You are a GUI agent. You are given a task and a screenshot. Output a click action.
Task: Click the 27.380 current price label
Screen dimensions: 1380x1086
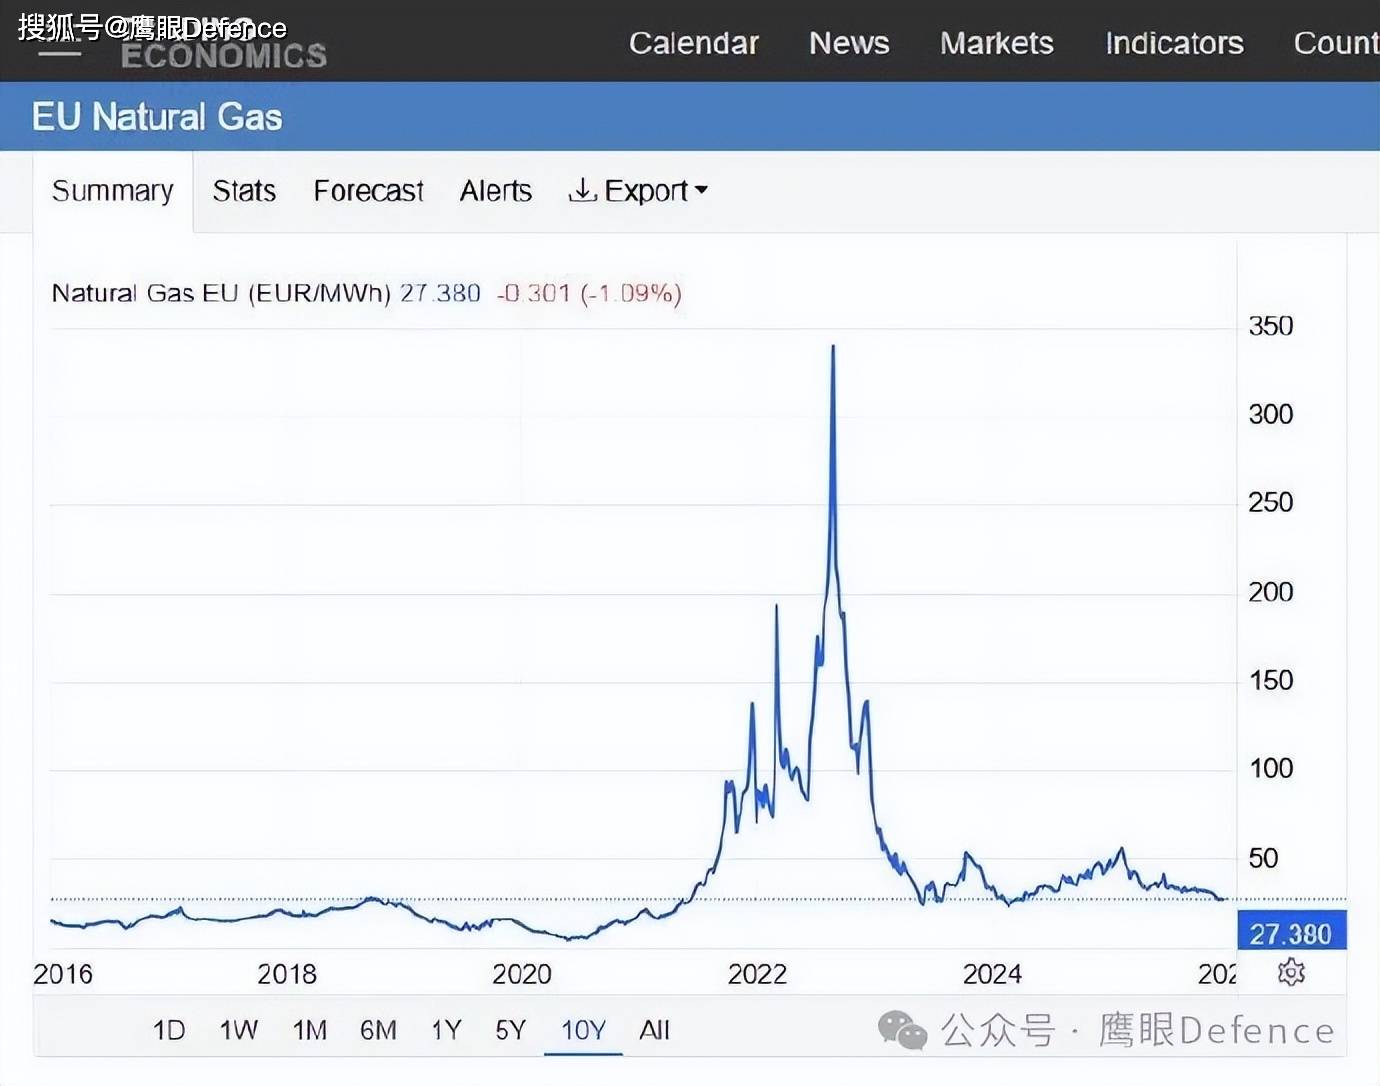pyautogui.click(x=1291, y=933)
